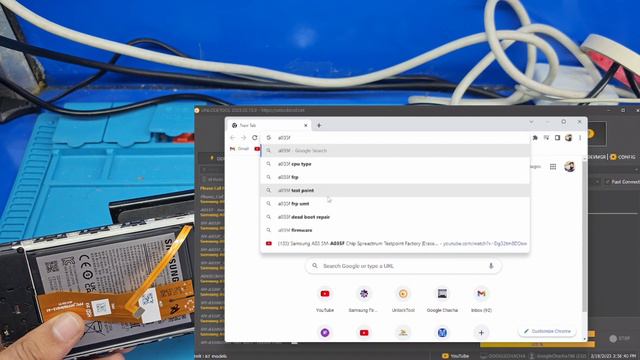This screenshot has height=360, width=640.
Task: Open the Chrome extensions puzzle icon
Action: pyautogui.click(x=535, y=138)
